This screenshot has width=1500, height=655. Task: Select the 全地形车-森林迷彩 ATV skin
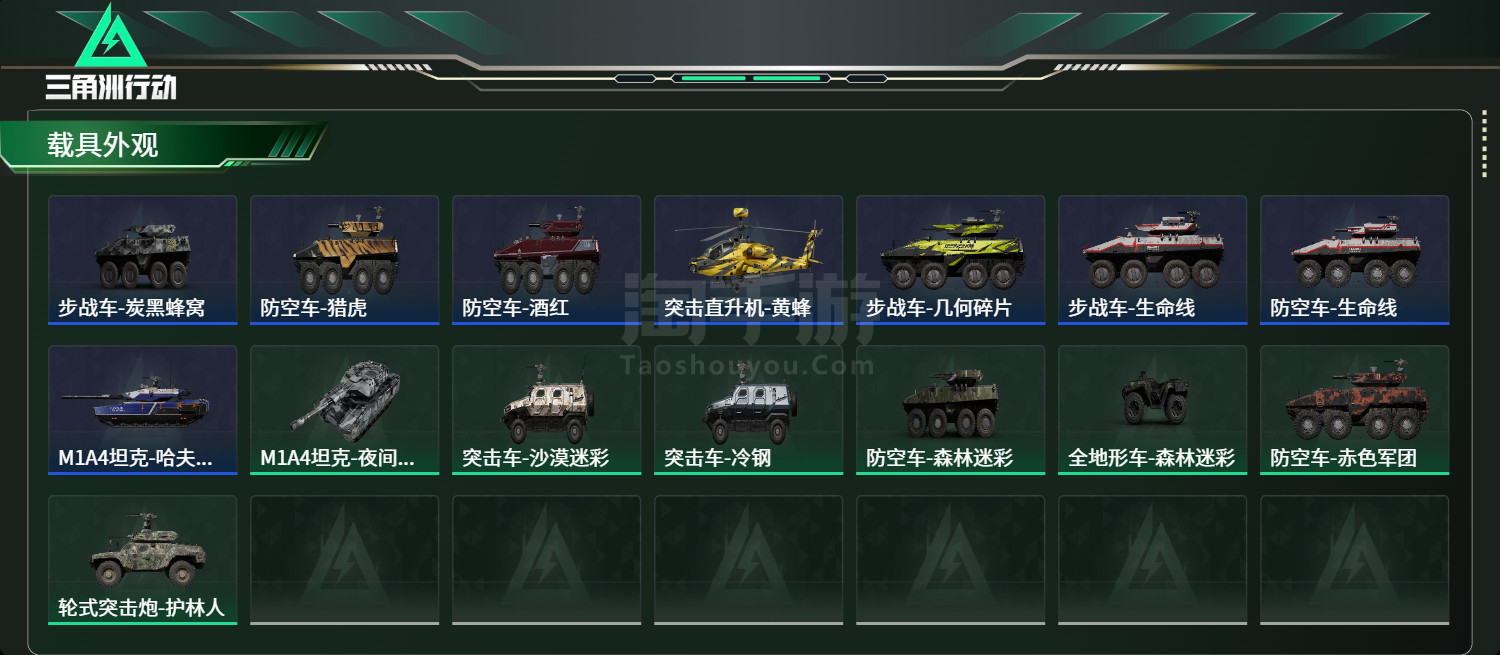click(1152, 410)
